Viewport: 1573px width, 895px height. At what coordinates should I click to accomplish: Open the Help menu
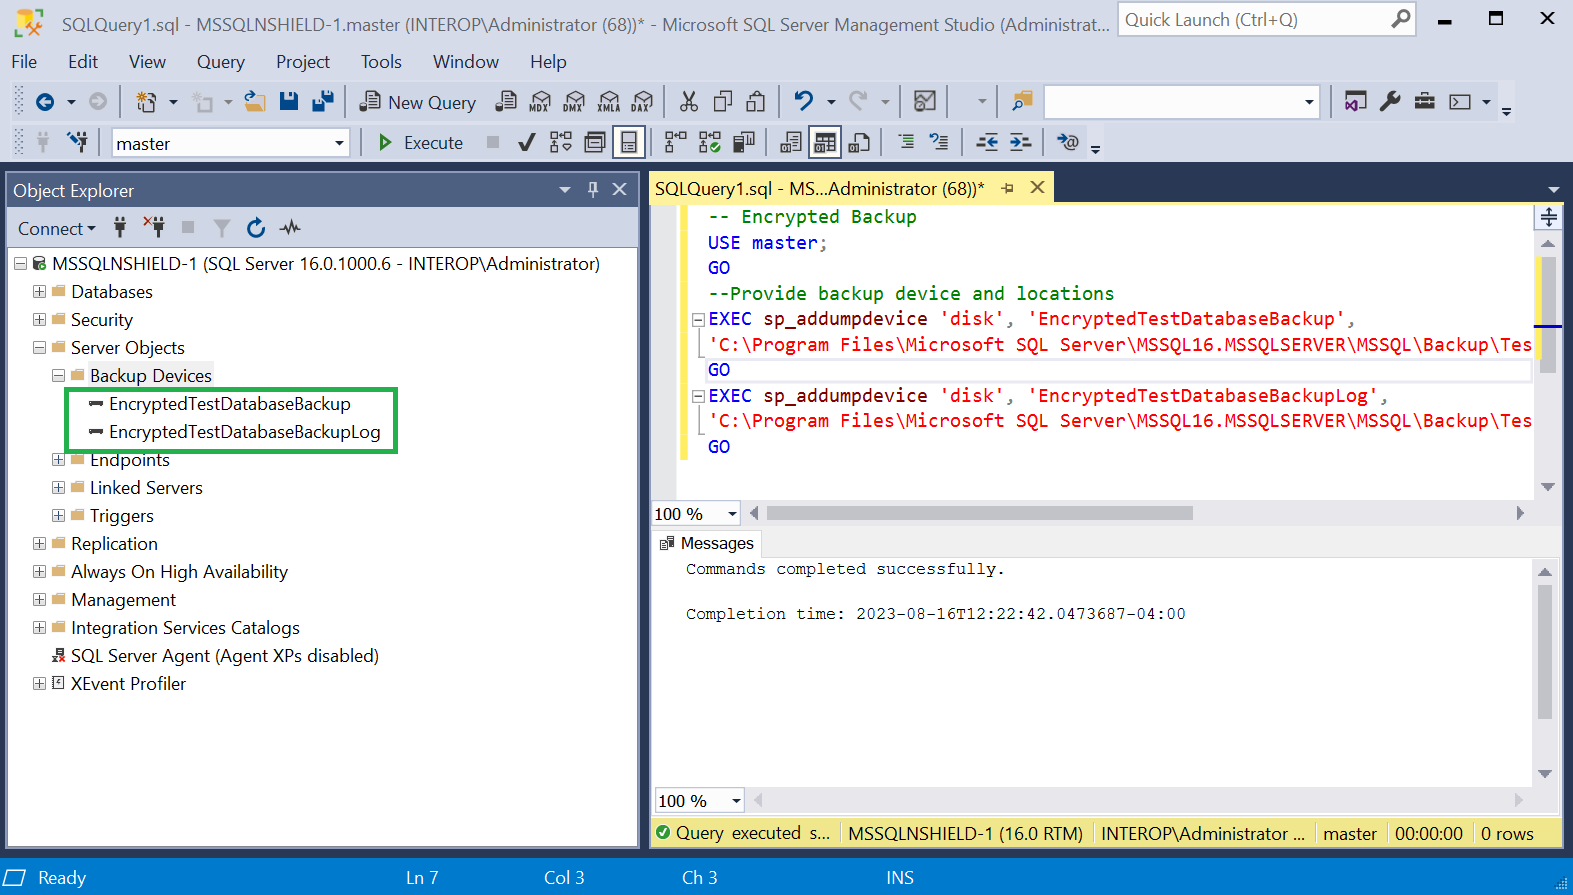coord(548,62)
